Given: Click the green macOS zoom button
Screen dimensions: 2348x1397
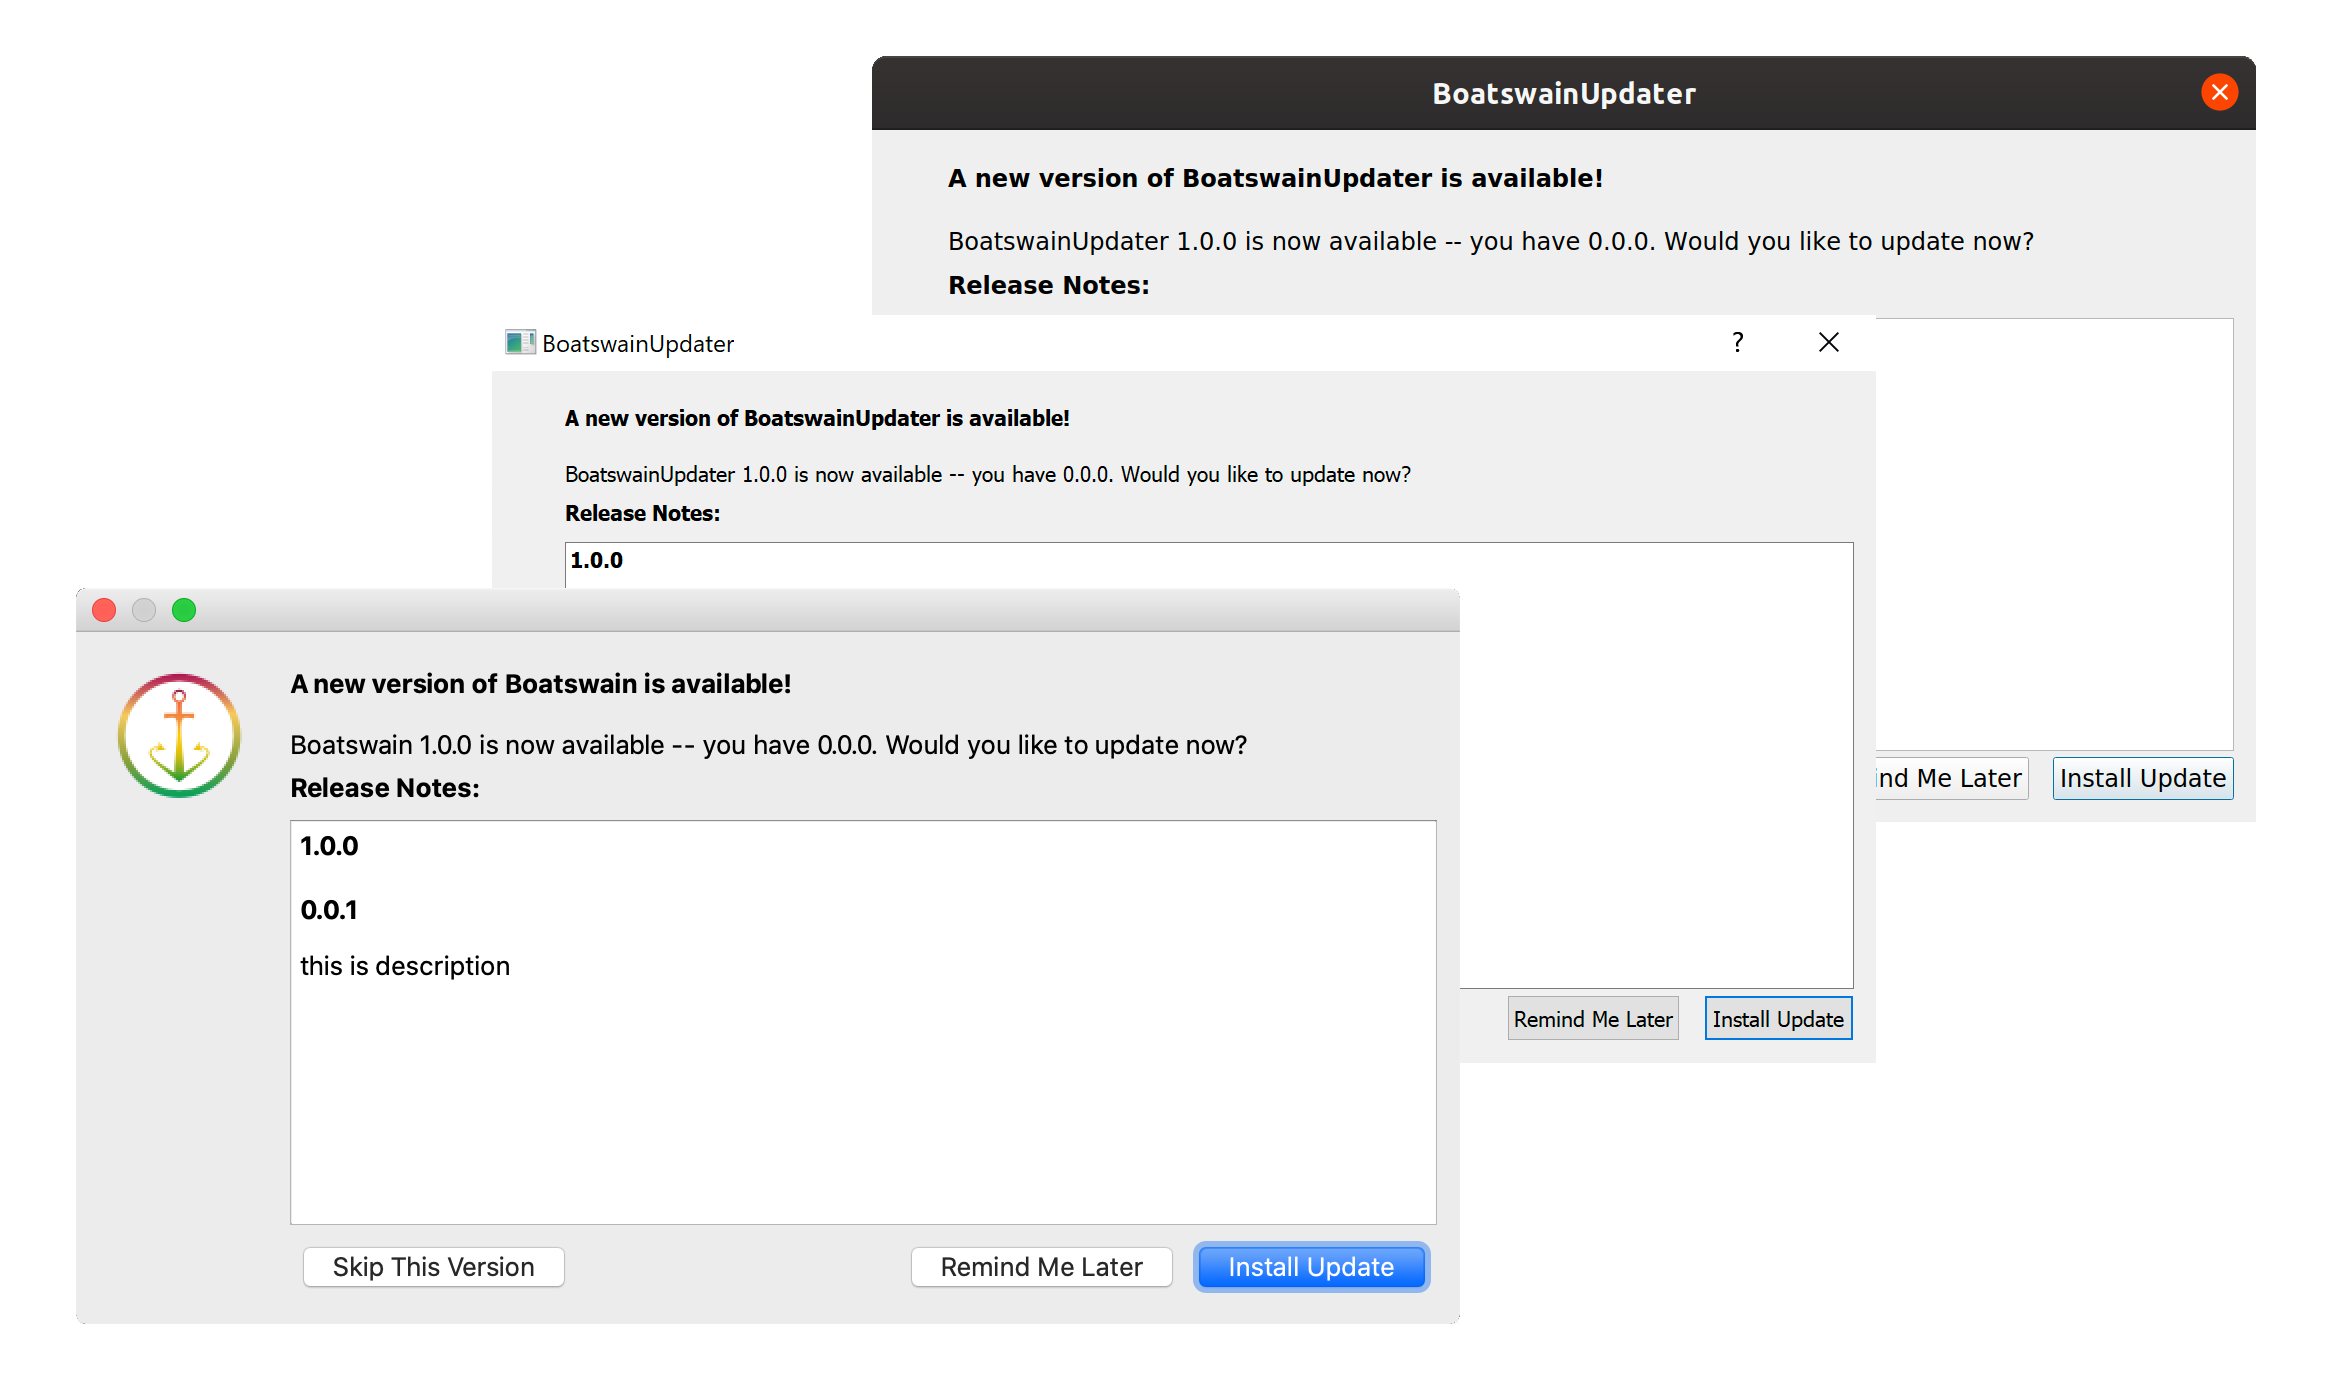Looking at the screenshot, I should (184, 610).
